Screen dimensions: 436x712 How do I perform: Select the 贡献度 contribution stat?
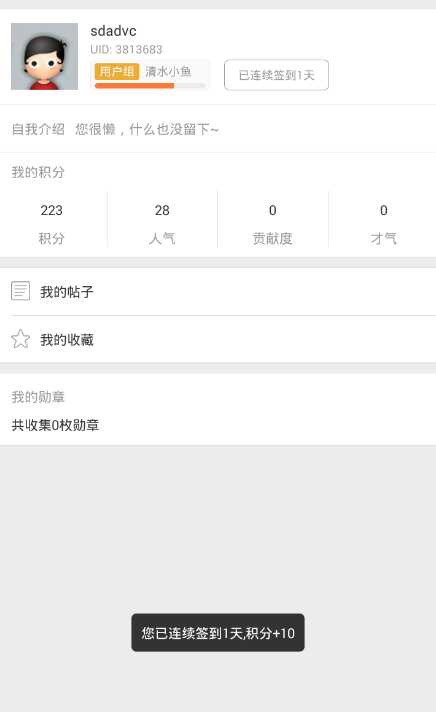[x=272, y=223]
